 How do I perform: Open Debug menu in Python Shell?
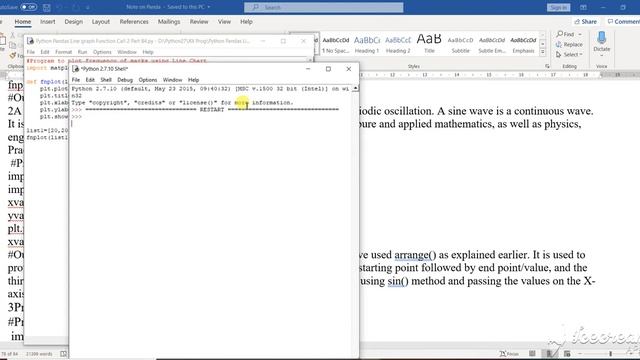click(x=125, y=80)
